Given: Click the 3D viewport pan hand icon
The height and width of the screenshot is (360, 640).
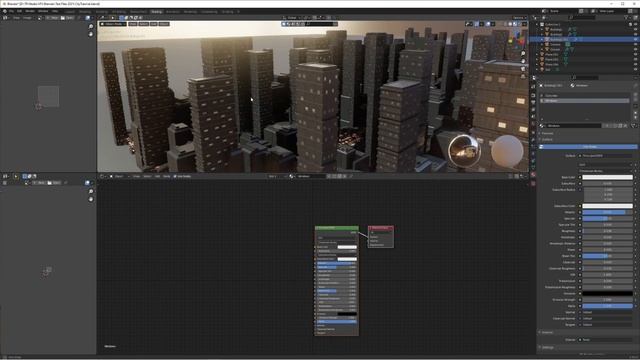Looking at the screenshot, I should pyautogui.click(x=523, y=61).
